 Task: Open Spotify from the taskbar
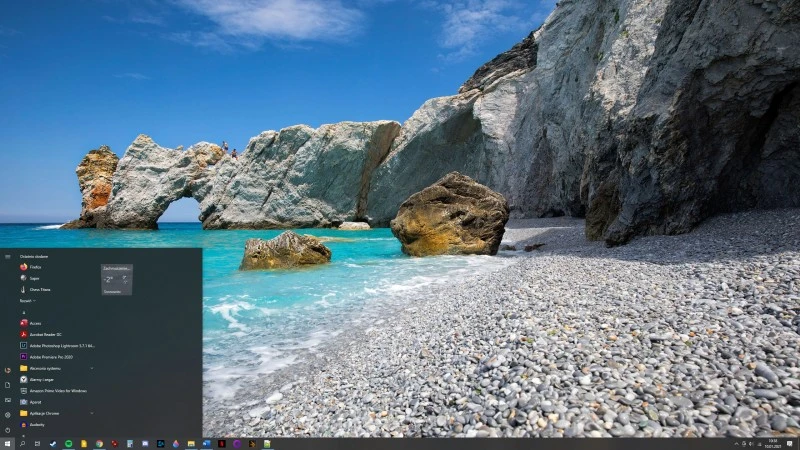click(68, 444)
